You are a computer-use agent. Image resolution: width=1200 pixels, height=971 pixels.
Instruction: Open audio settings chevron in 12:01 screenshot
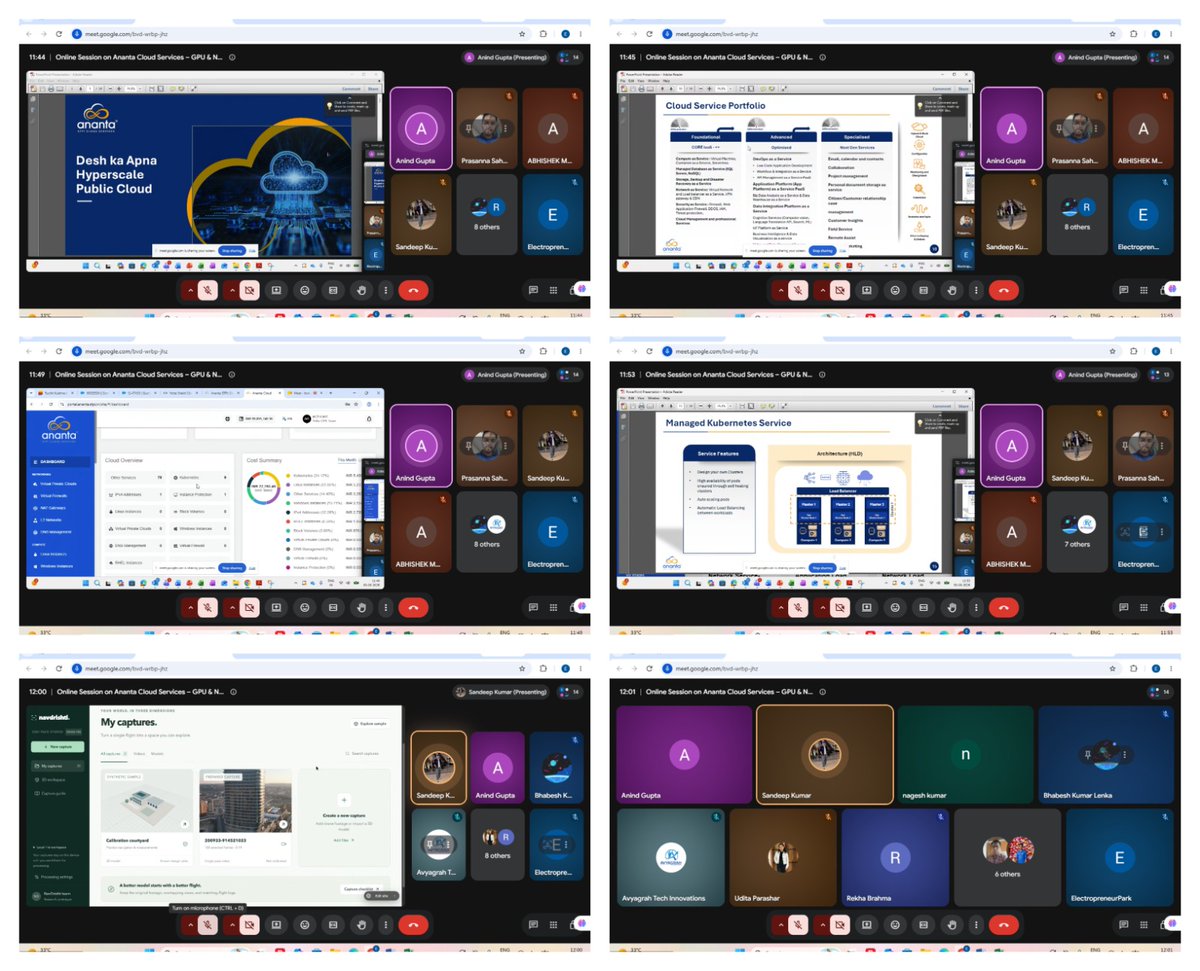(x=779, y=926)
